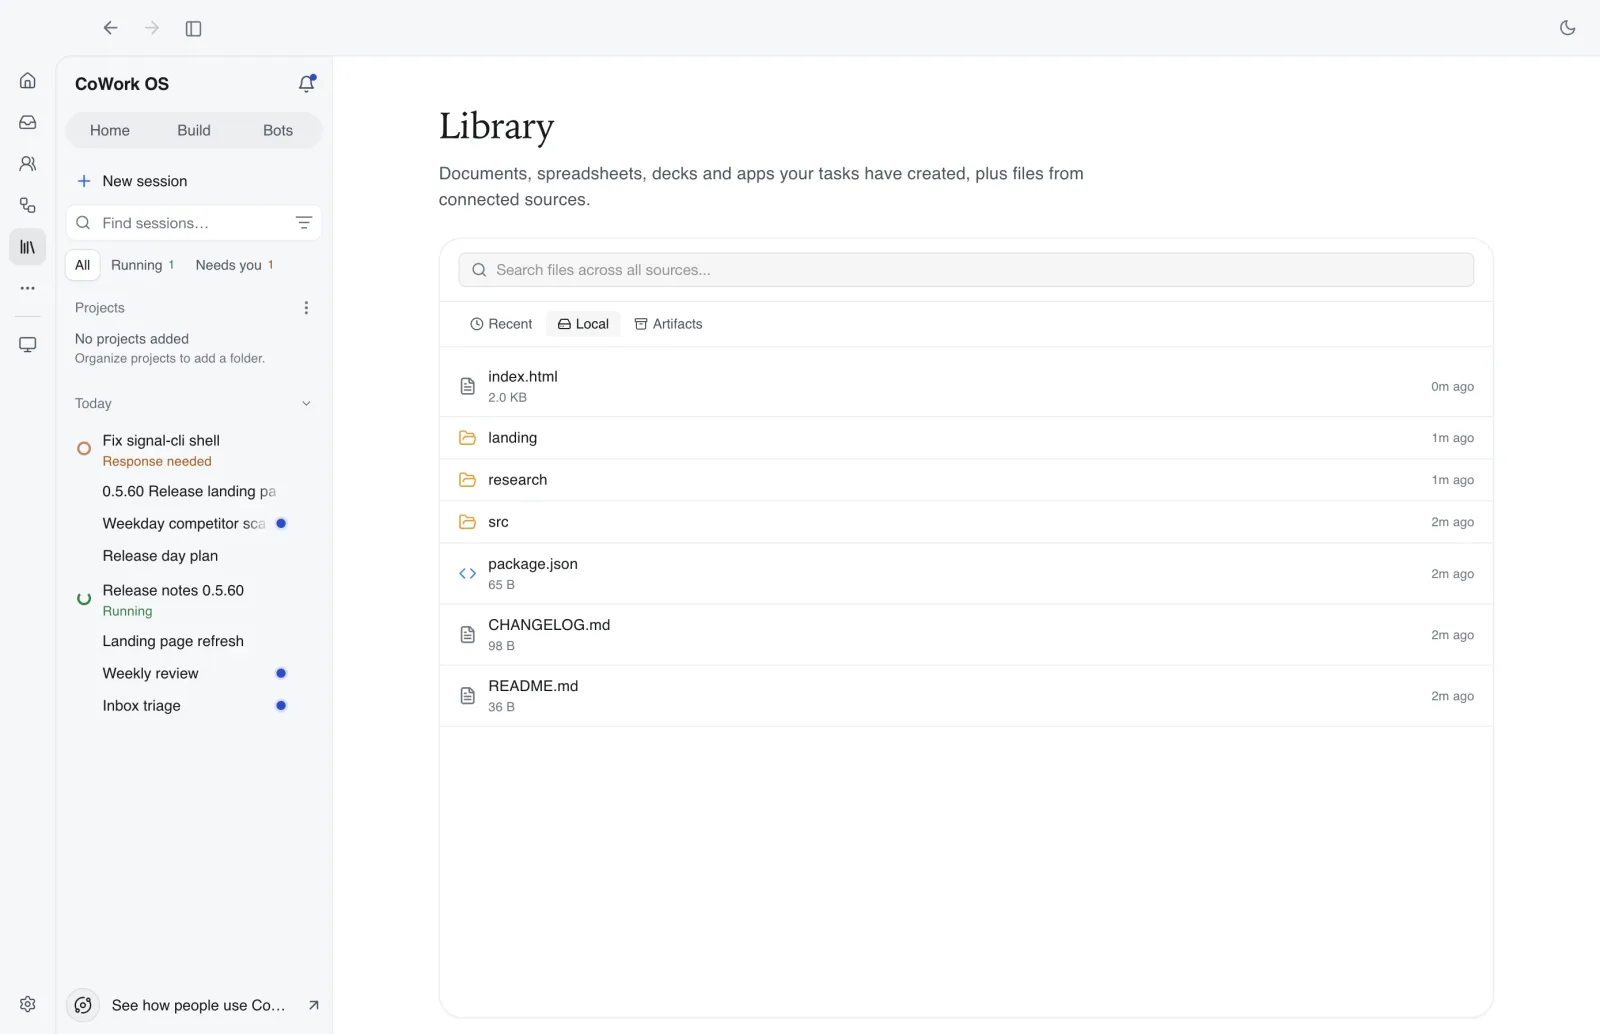Focus Search files across all sources field
Image resolution: width=1600 pixels, height=1034 pixels.
tap(966, 270)
